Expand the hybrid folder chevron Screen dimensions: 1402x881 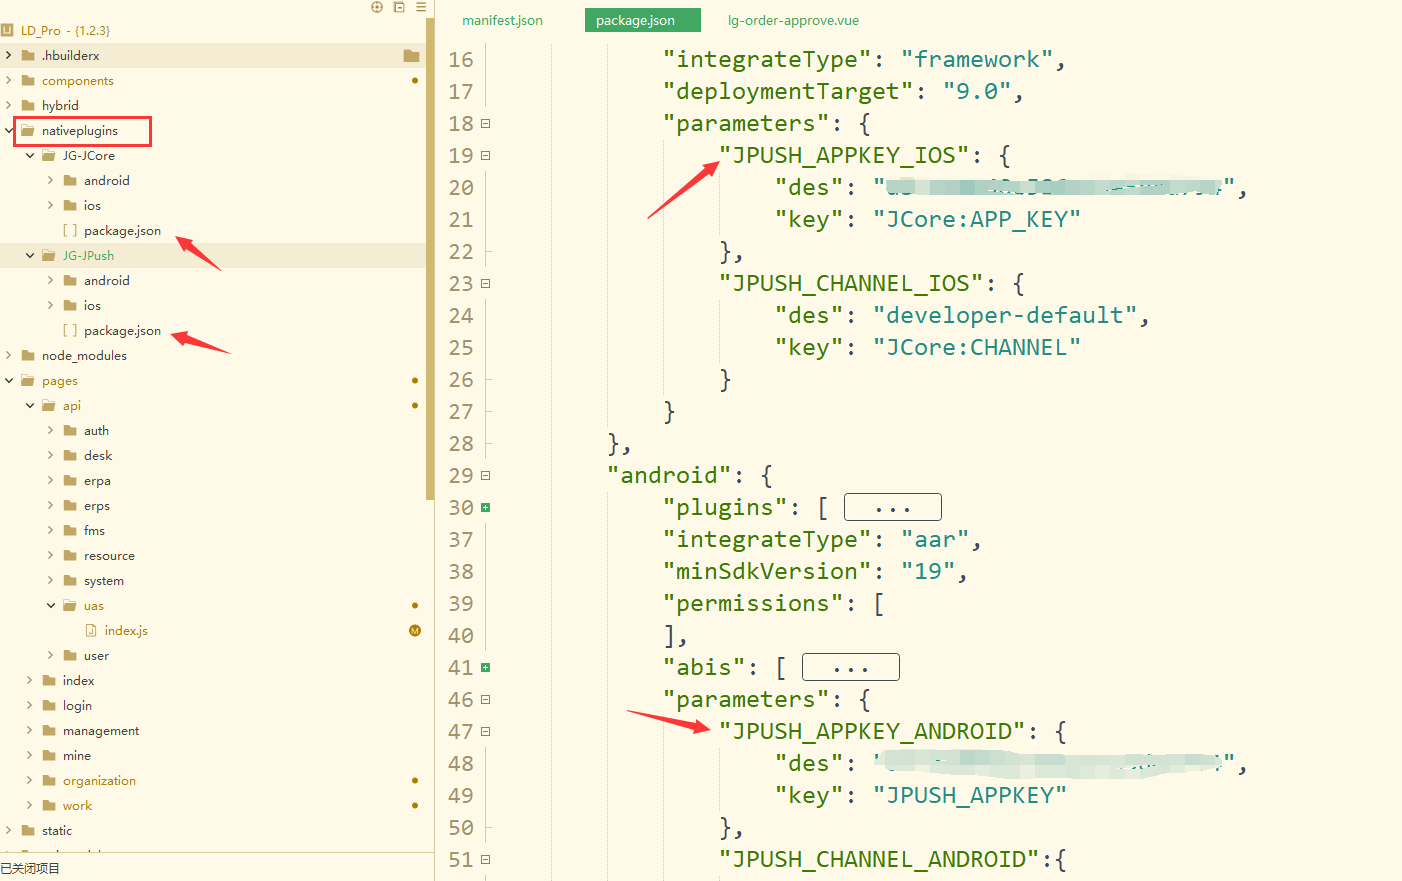(x=9, y=105)
